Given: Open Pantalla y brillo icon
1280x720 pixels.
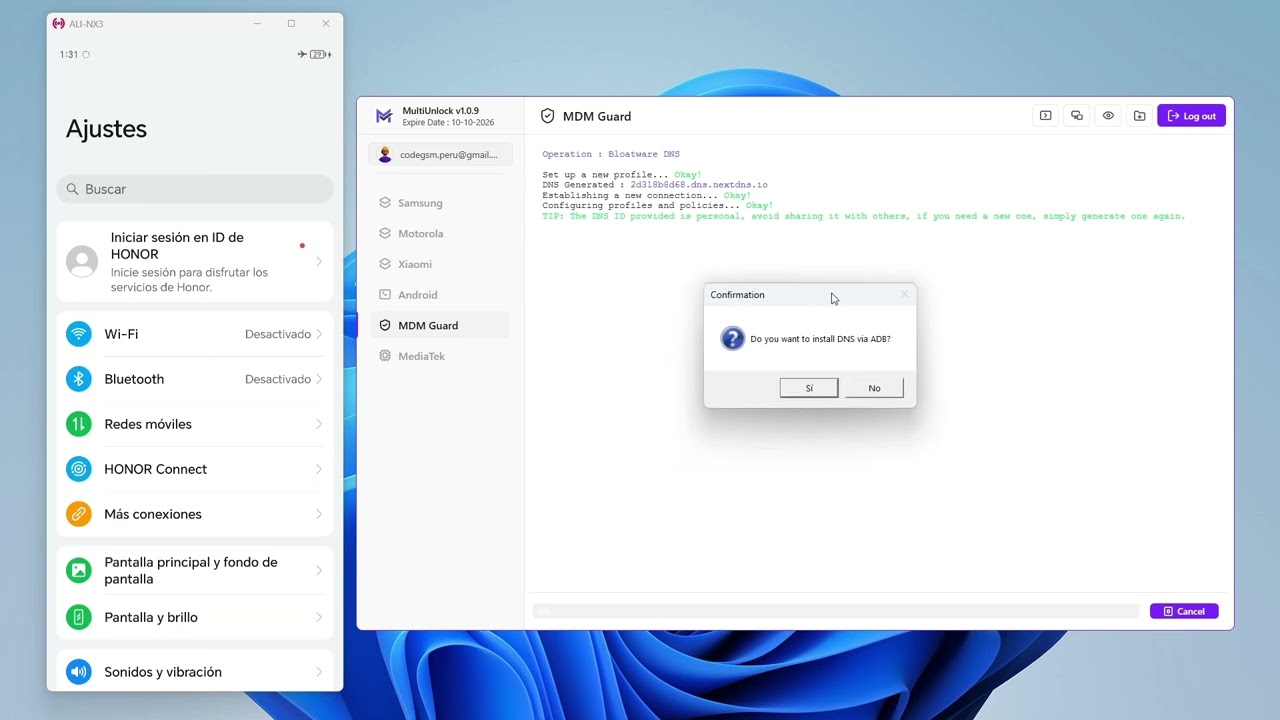Looking at the screenshot, I should click(78, 617).
